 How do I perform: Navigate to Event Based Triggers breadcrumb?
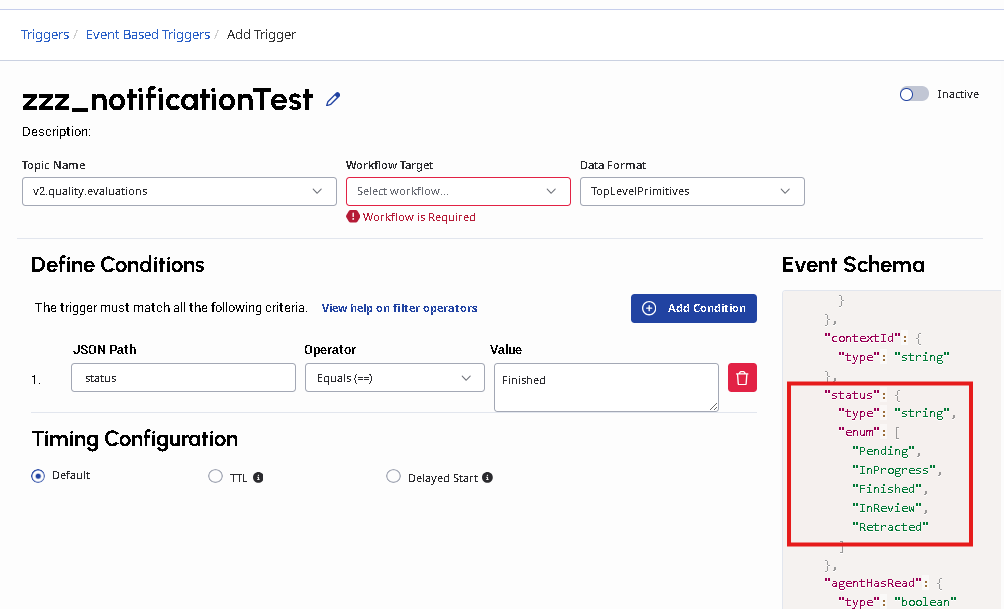[148, 35]
